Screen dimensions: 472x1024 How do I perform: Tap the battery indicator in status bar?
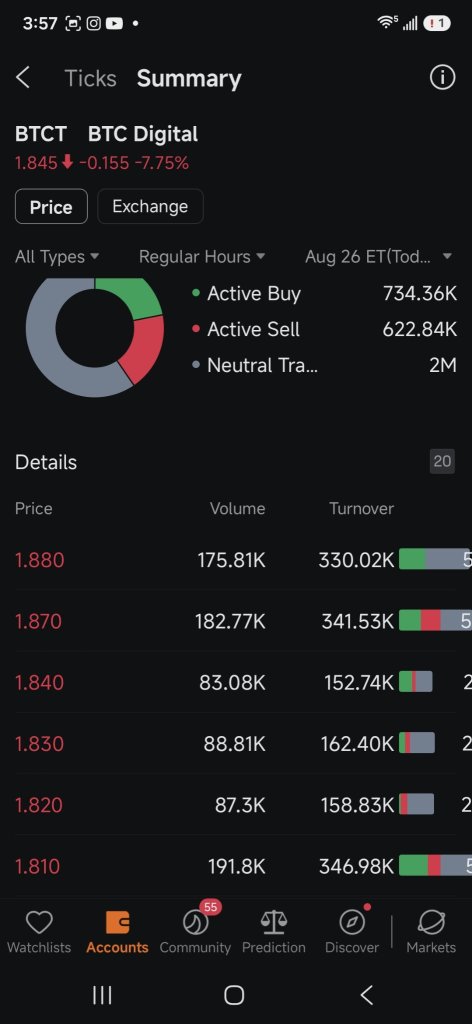click(x=437, y=24)
